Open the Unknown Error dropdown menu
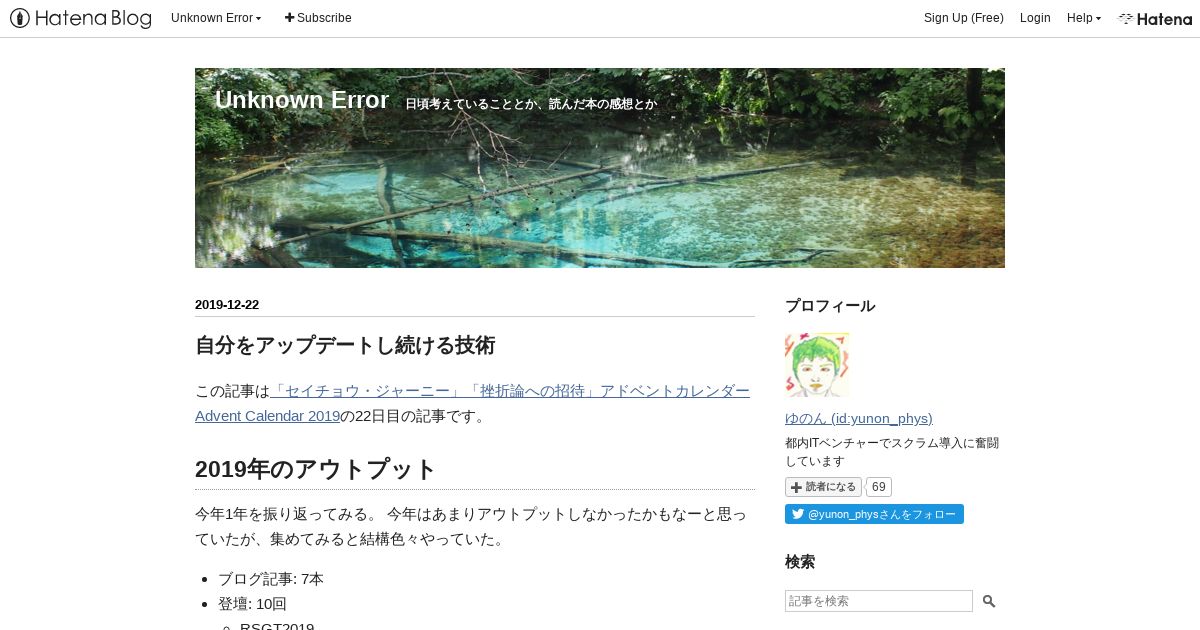This screenshot has width=1200, height=630. pyautogui.click(x=216, y=18)
